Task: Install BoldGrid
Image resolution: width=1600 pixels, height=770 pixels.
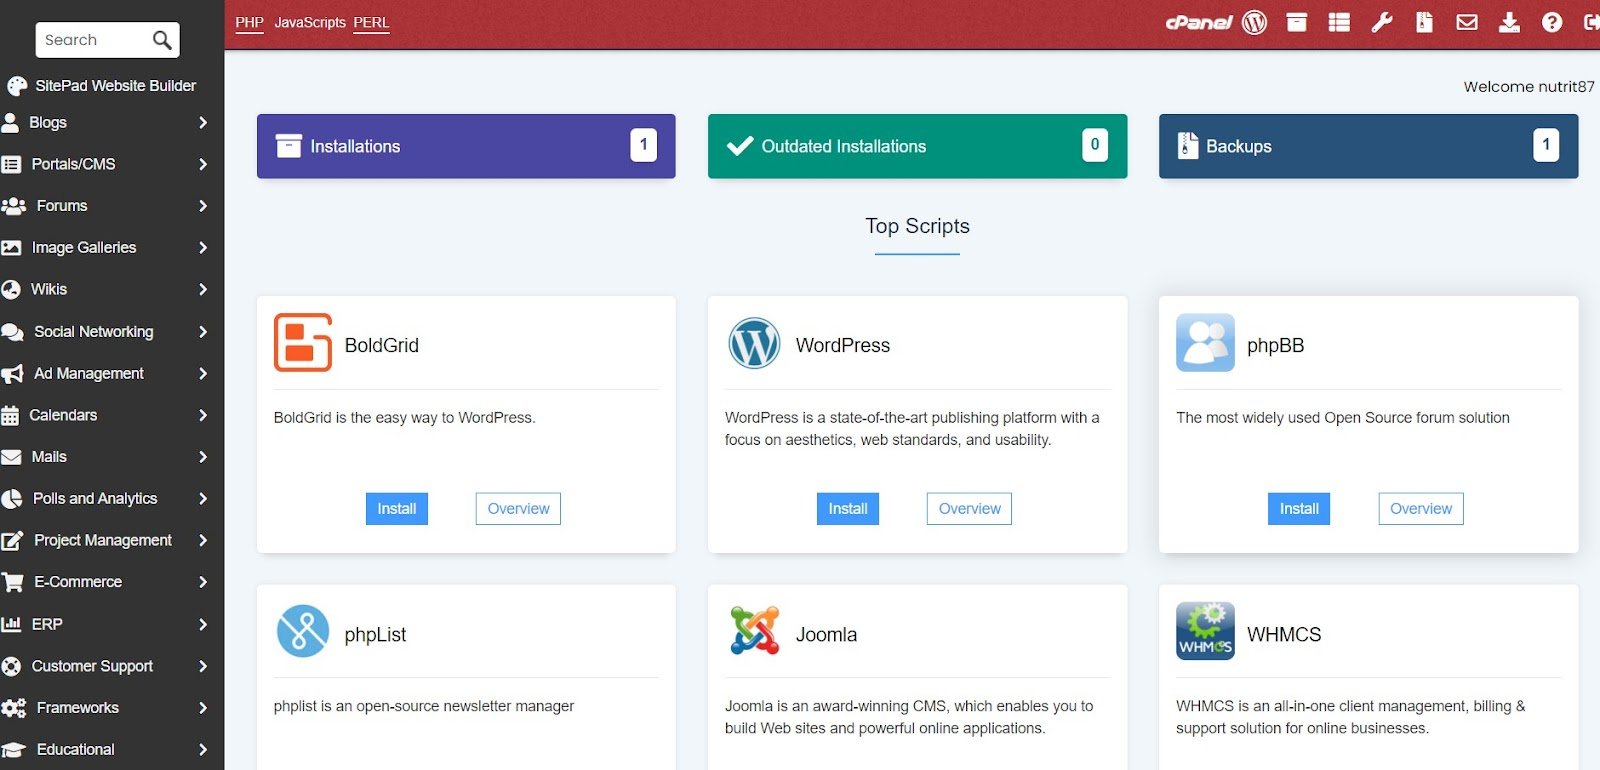Action: tap(397, 508)
